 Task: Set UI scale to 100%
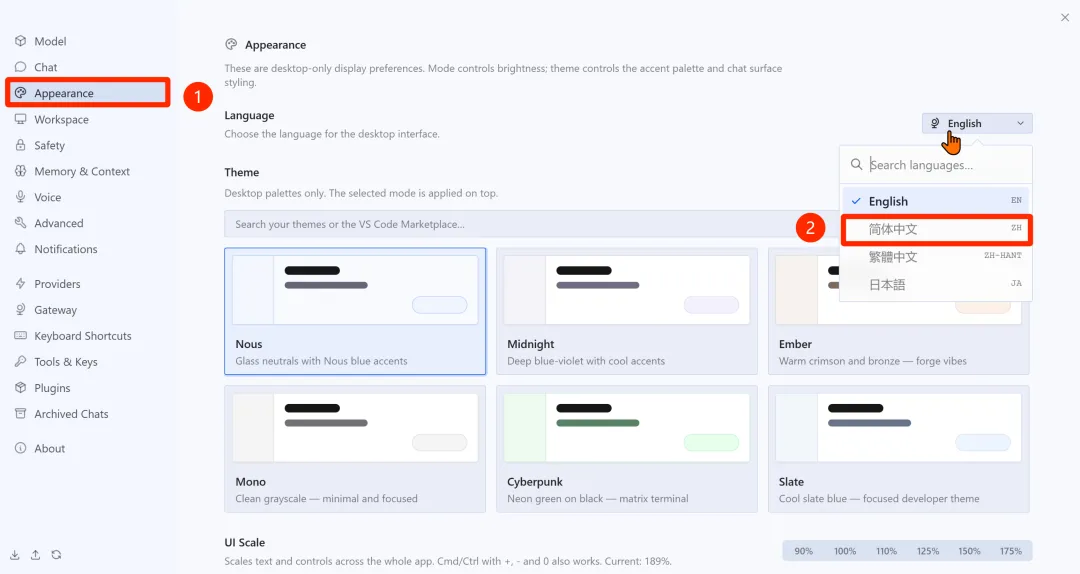coord(845,551)
